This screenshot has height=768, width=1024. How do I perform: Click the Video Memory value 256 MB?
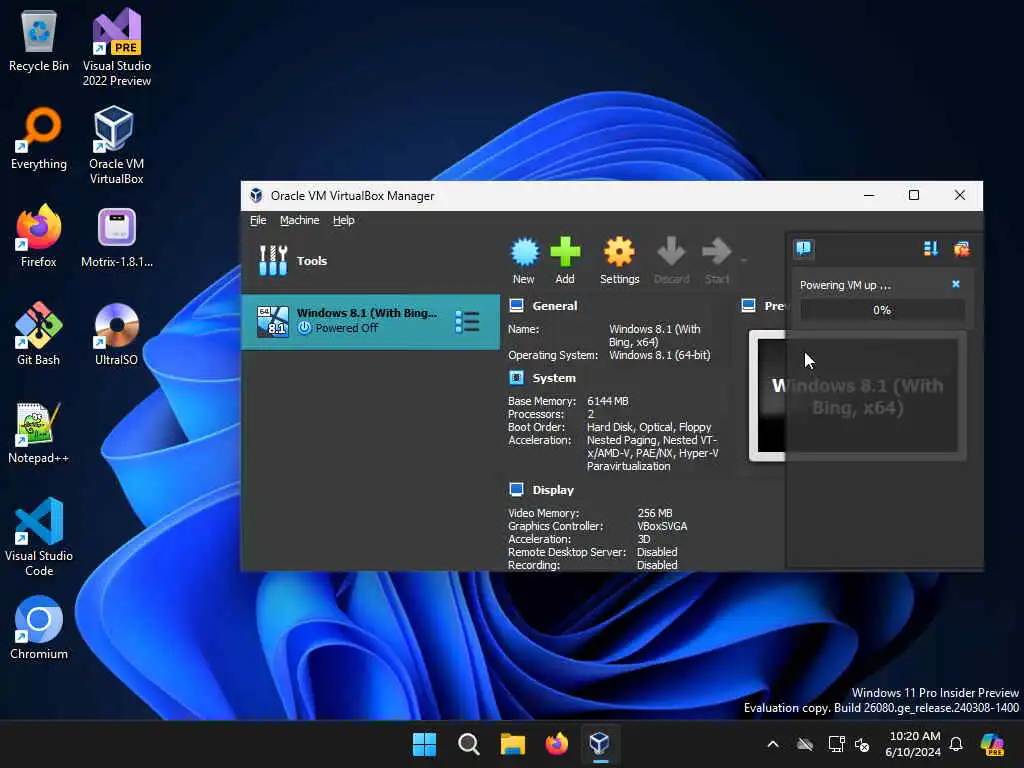pyautogui.click(x=654, y=513)
